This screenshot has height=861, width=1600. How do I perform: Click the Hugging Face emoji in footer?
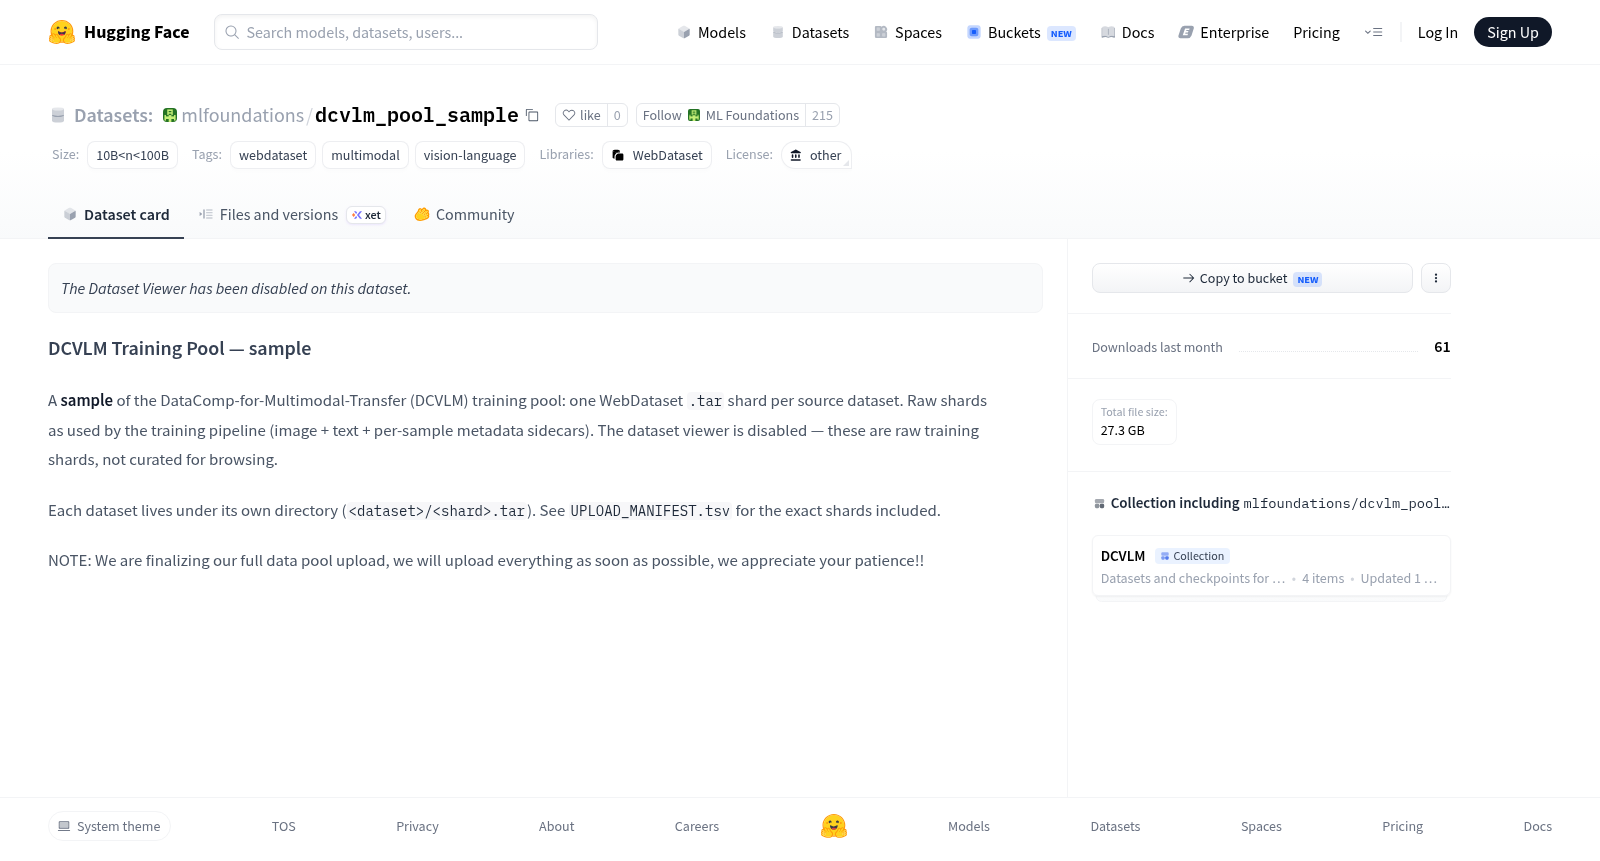[834, 826]
